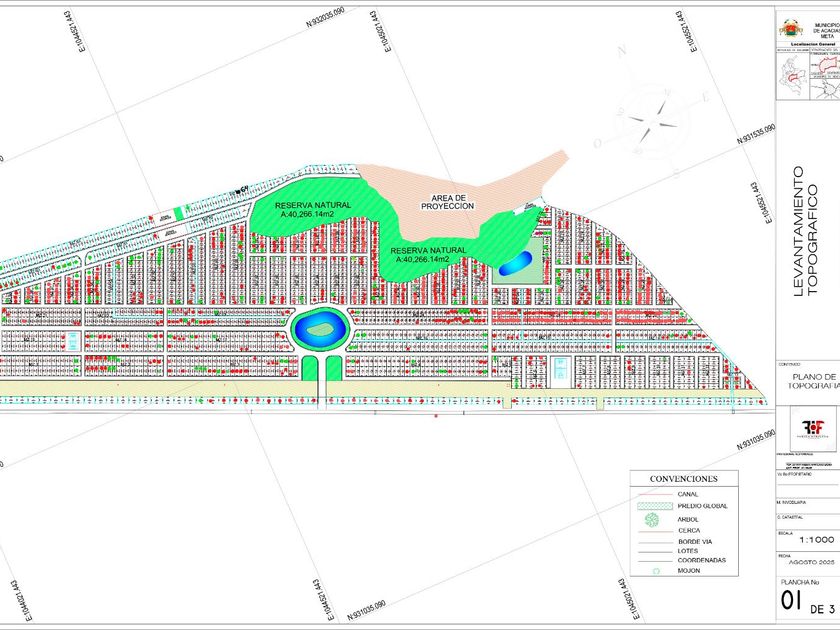
Task: Click the CONVENCIONES legend heading
Action: [x=683, y=478]
